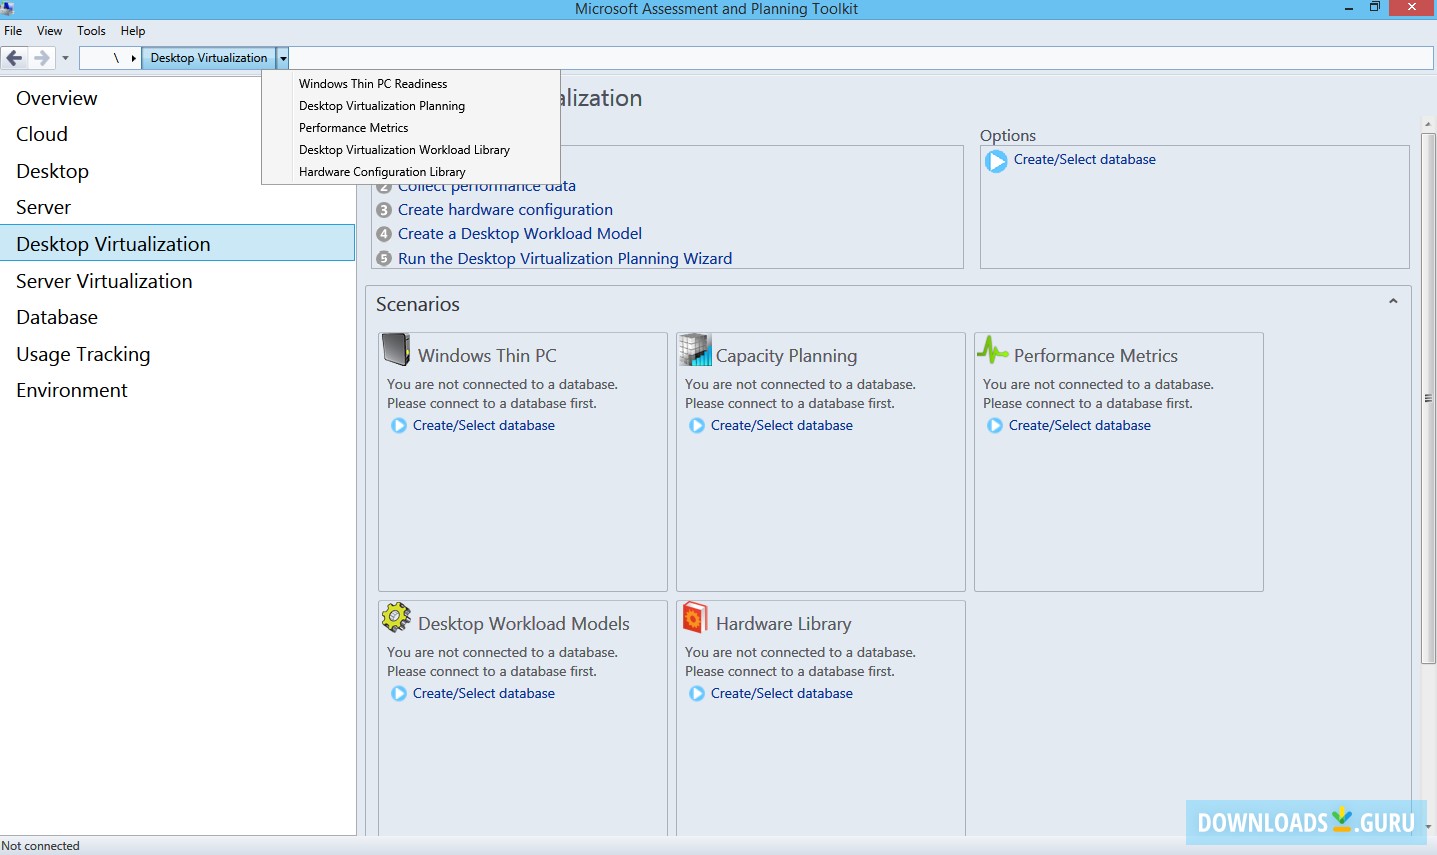Open the File menu
Image resolution: width=1437 pixels, height=855 pixels.
(x=13, y=31)
